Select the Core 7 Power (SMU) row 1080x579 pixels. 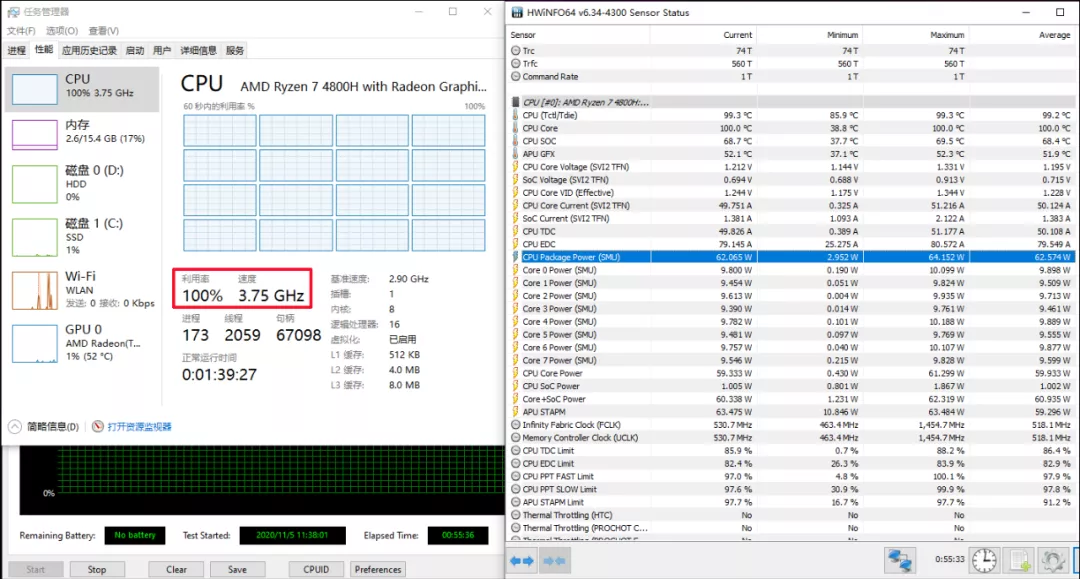pyautogui.click(x=791, y=360)
